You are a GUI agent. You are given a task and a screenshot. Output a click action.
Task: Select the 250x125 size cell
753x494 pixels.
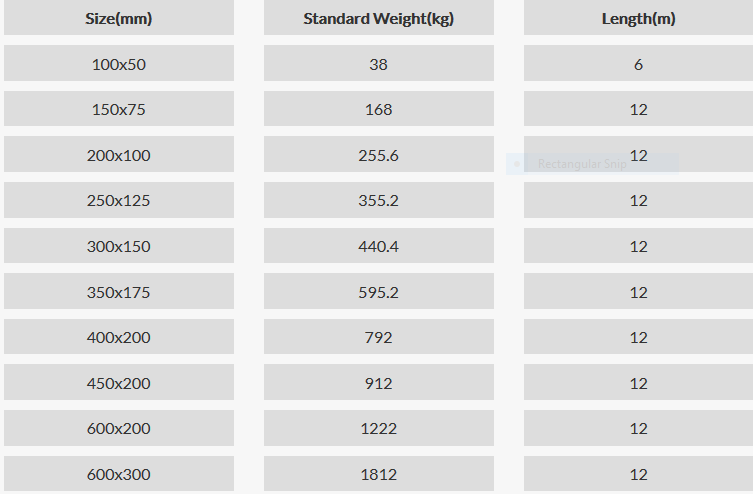pyautogui.click(x=119, y=200)
